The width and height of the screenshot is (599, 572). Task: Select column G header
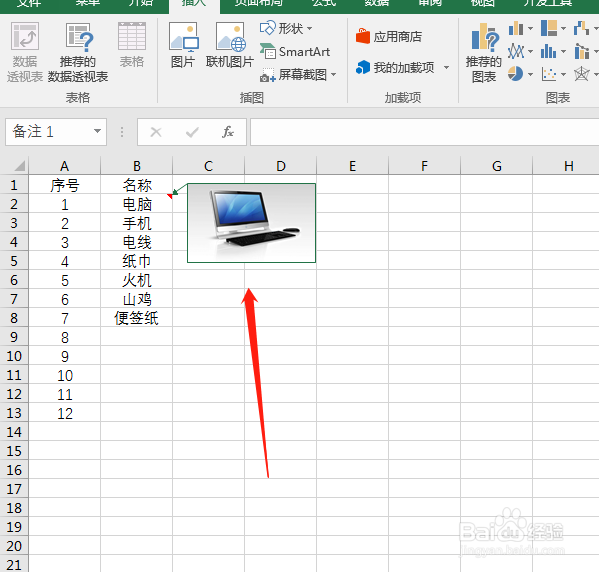(x=497, y=166)
